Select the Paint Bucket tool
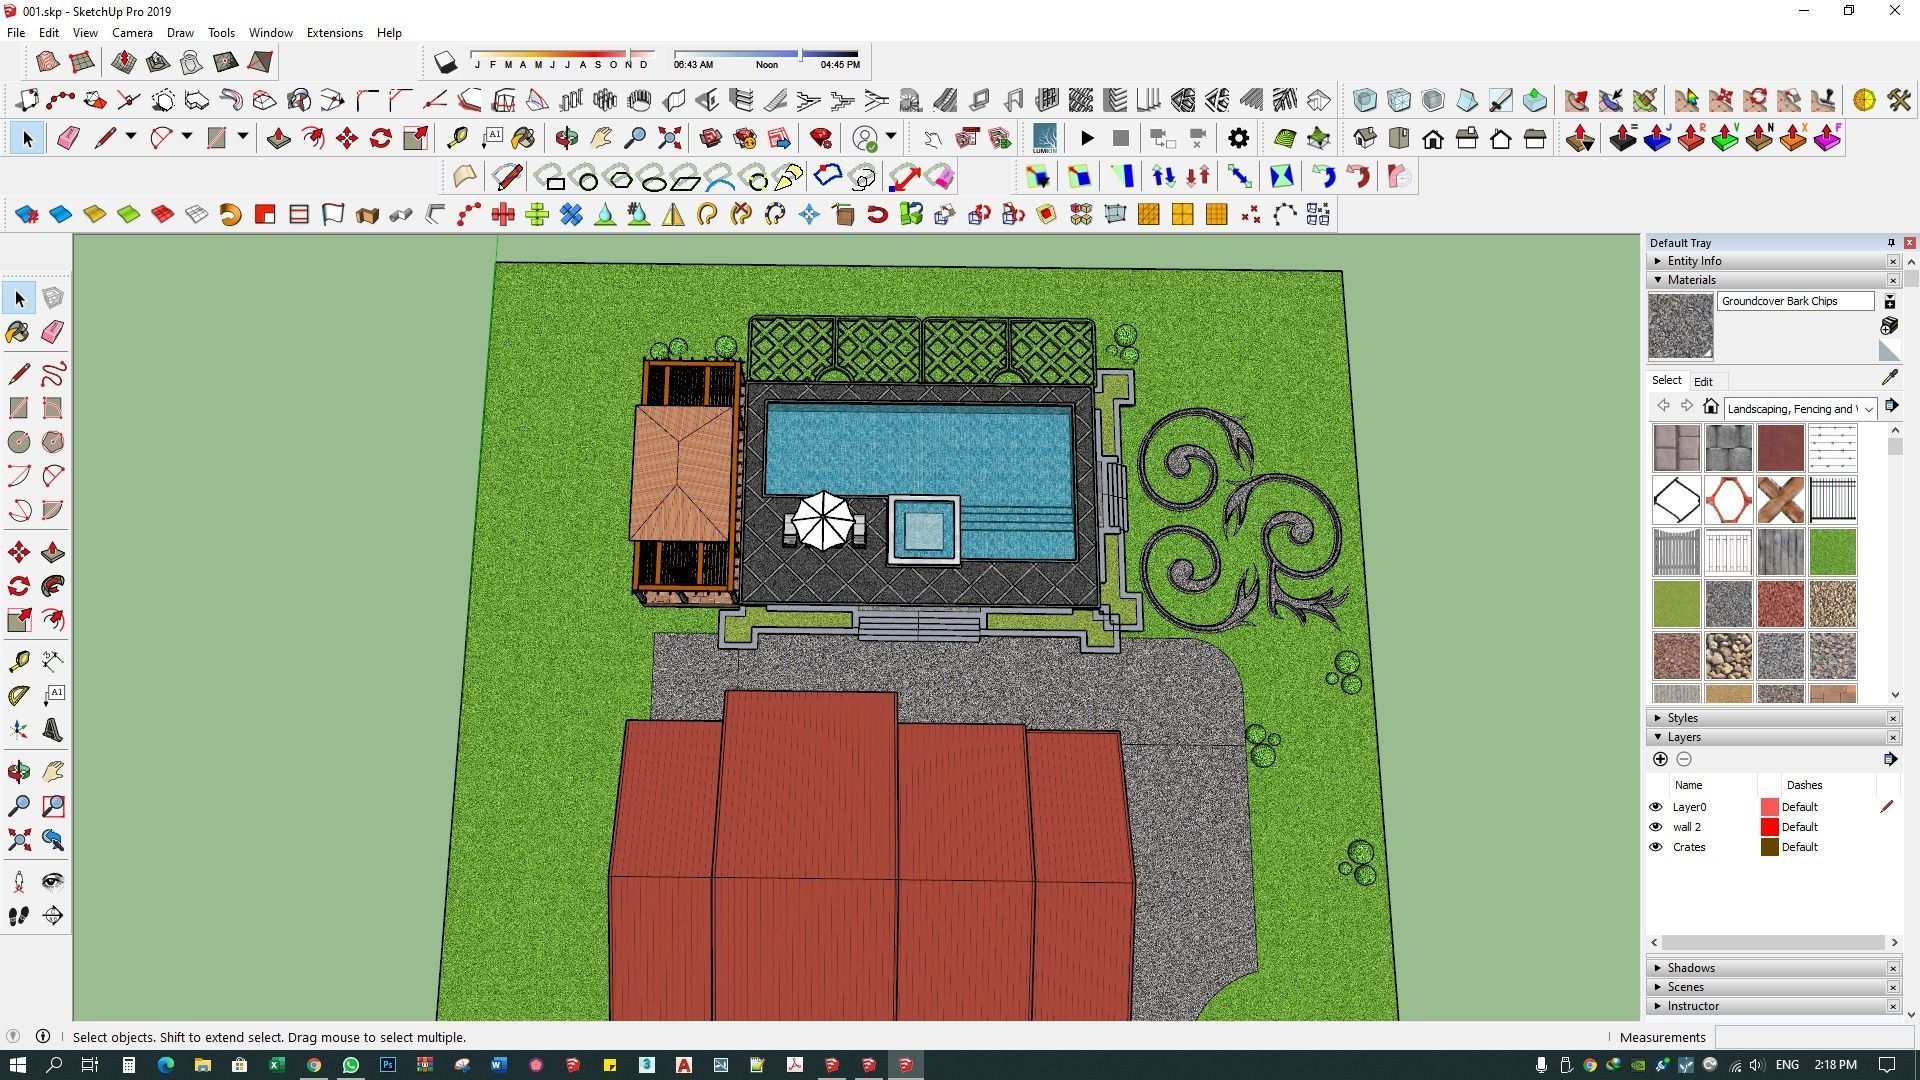This screenshot has width=1920, height=1080. (19, 332)
